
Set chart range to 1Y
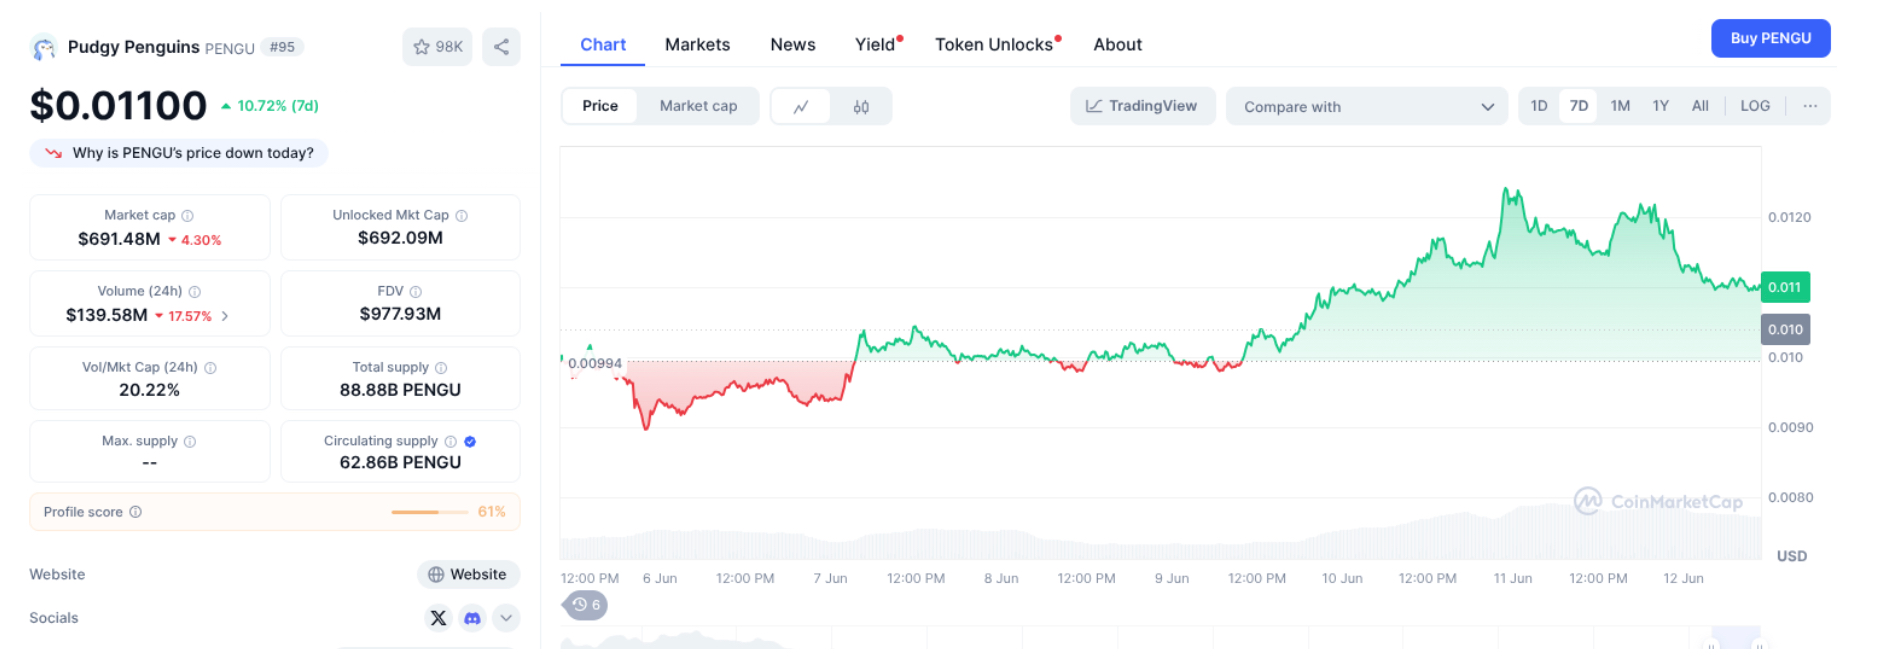pos(1660,106)
